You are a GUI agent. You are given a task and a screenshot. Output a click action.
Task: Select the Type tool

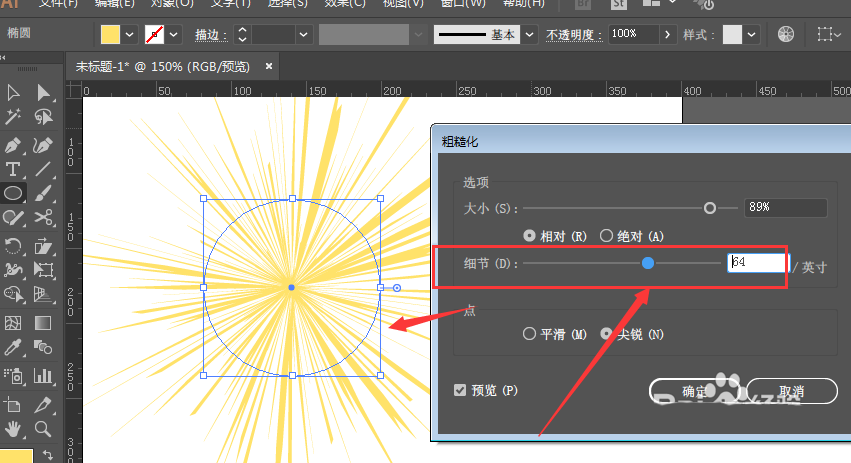coord(13,169)
